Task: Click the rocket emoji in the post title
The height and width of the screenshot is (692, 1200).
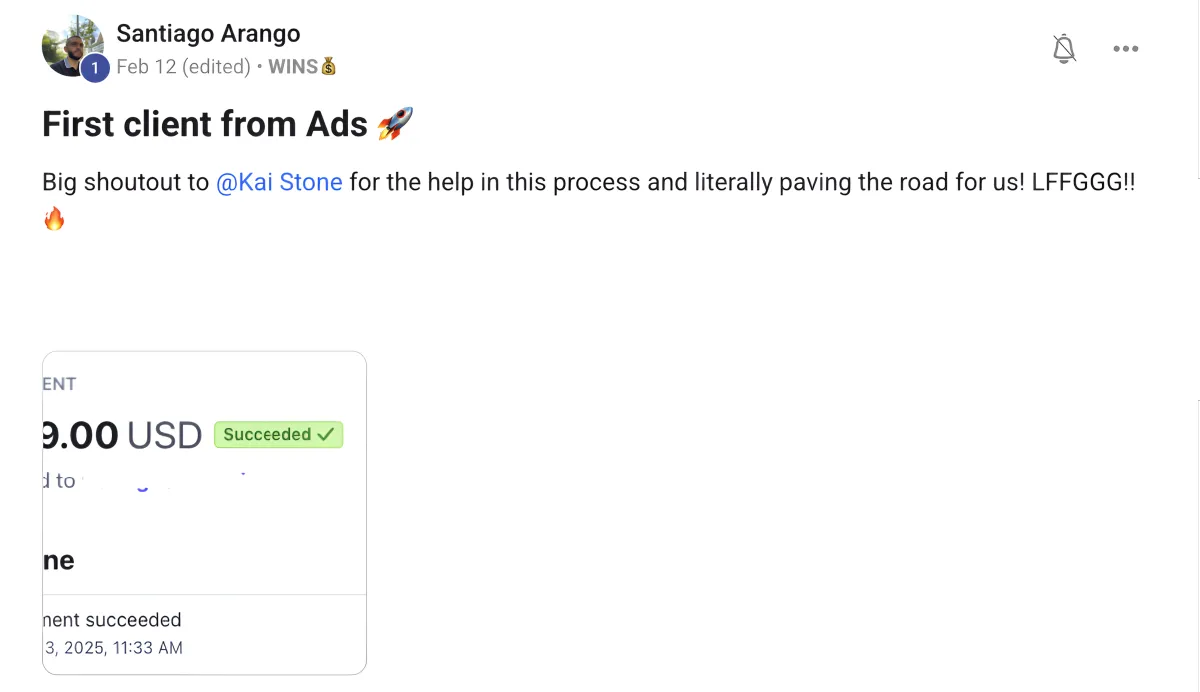Action: (395, 124)
